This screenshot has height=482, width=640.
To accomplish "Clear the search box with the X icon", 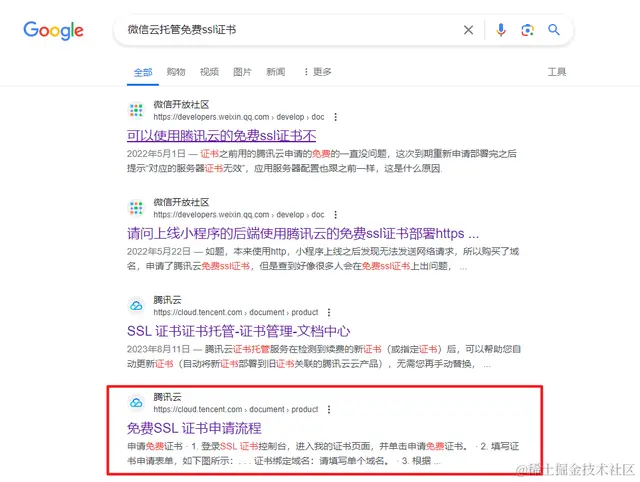I will 469,30.
